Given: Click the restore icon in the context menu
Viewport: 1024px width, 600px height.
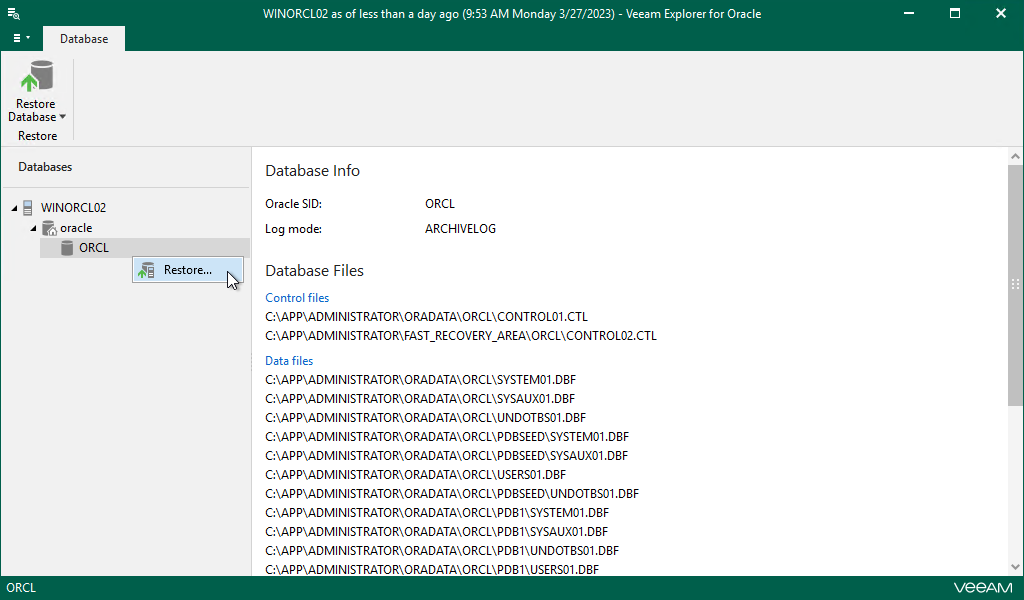Looking at the screenshot, I should tap(145, 269).
